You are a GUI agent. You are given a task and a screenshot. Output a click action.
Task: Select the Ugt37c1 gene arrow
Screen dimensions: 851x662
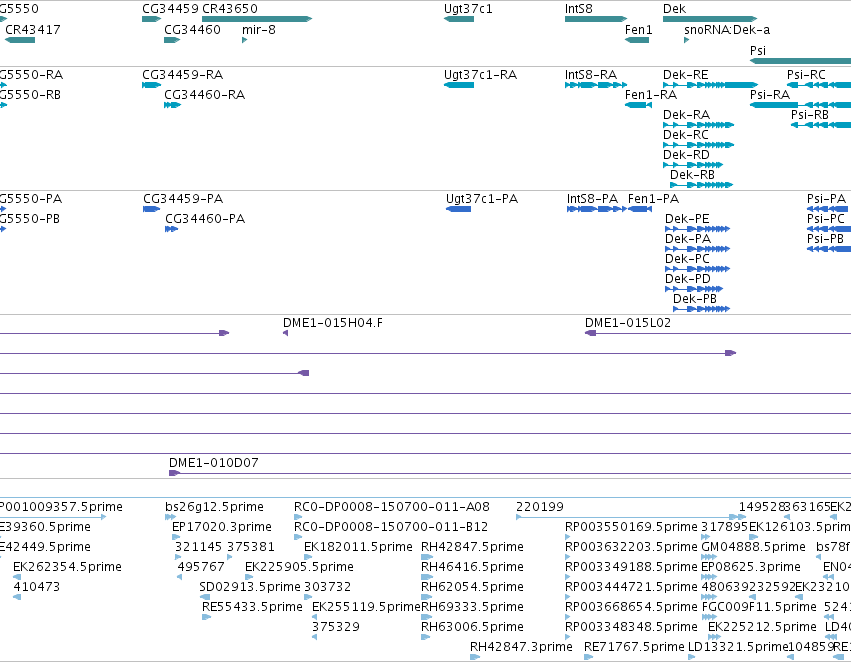point(459,19)
